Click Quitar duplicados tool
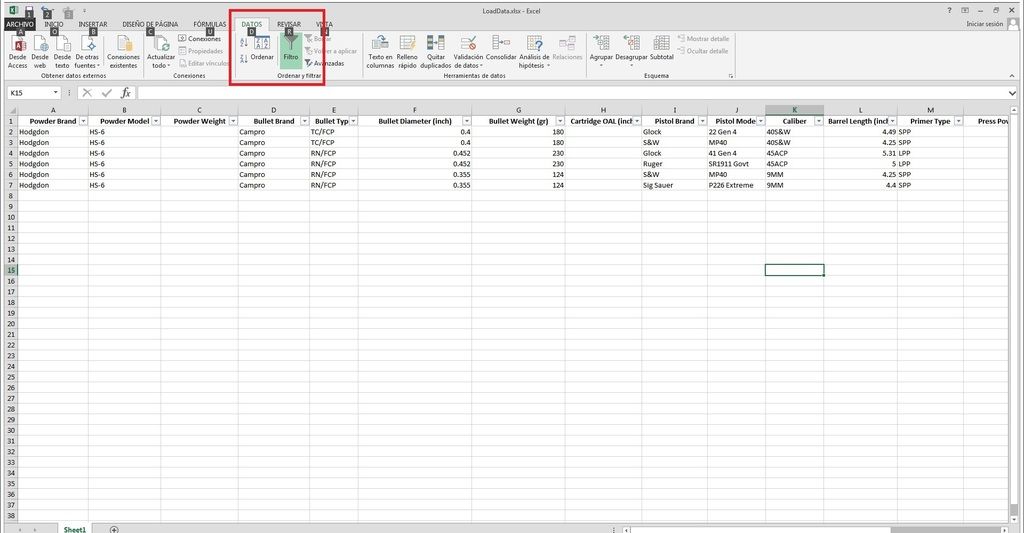The image size is (1024, 533). [x=436, y=52]
